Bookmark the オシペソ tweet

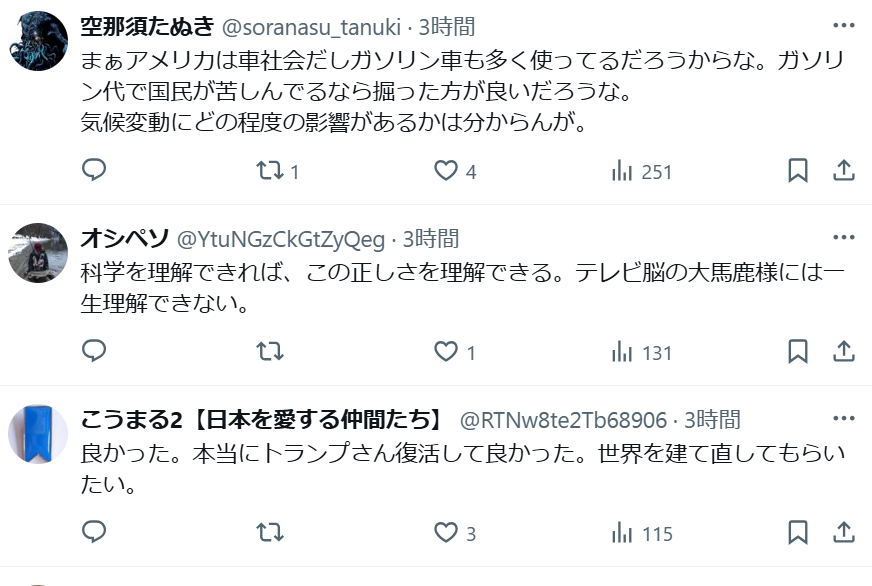(798, 352)
